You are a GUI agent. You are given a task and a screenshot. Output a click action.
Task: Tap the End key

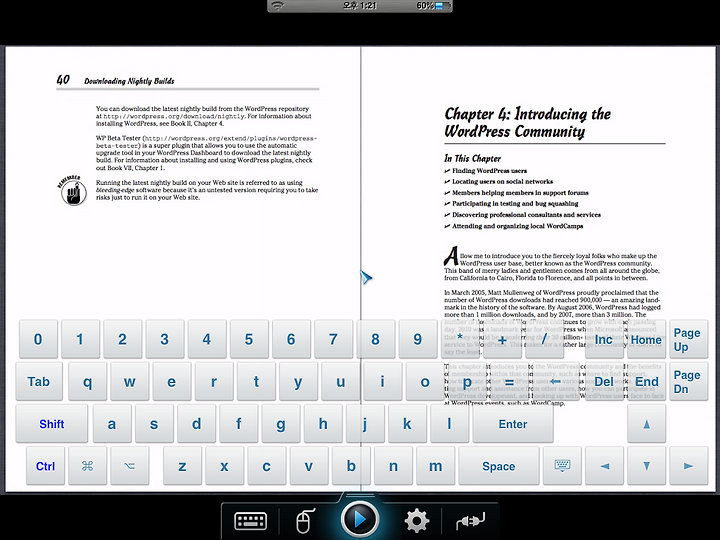647,382
